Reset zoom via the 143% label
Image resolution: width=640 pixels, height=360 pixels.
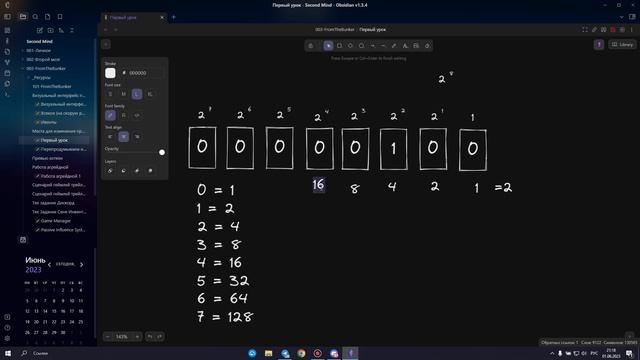click(x=122, y=337)
